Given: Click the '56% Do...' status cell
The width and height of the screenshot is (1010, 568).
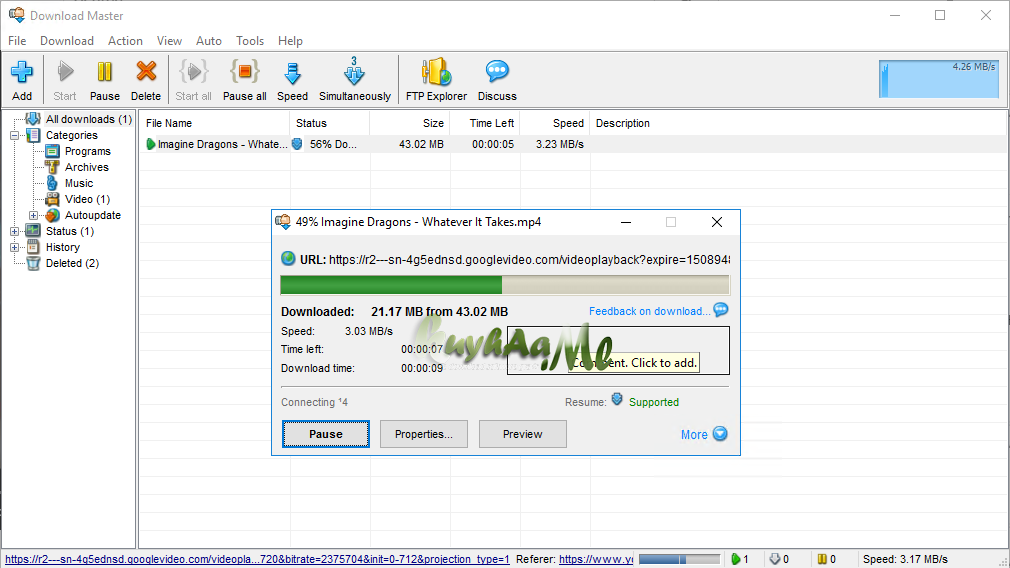Looking at the screenshot, I should (x=333, y=144).
